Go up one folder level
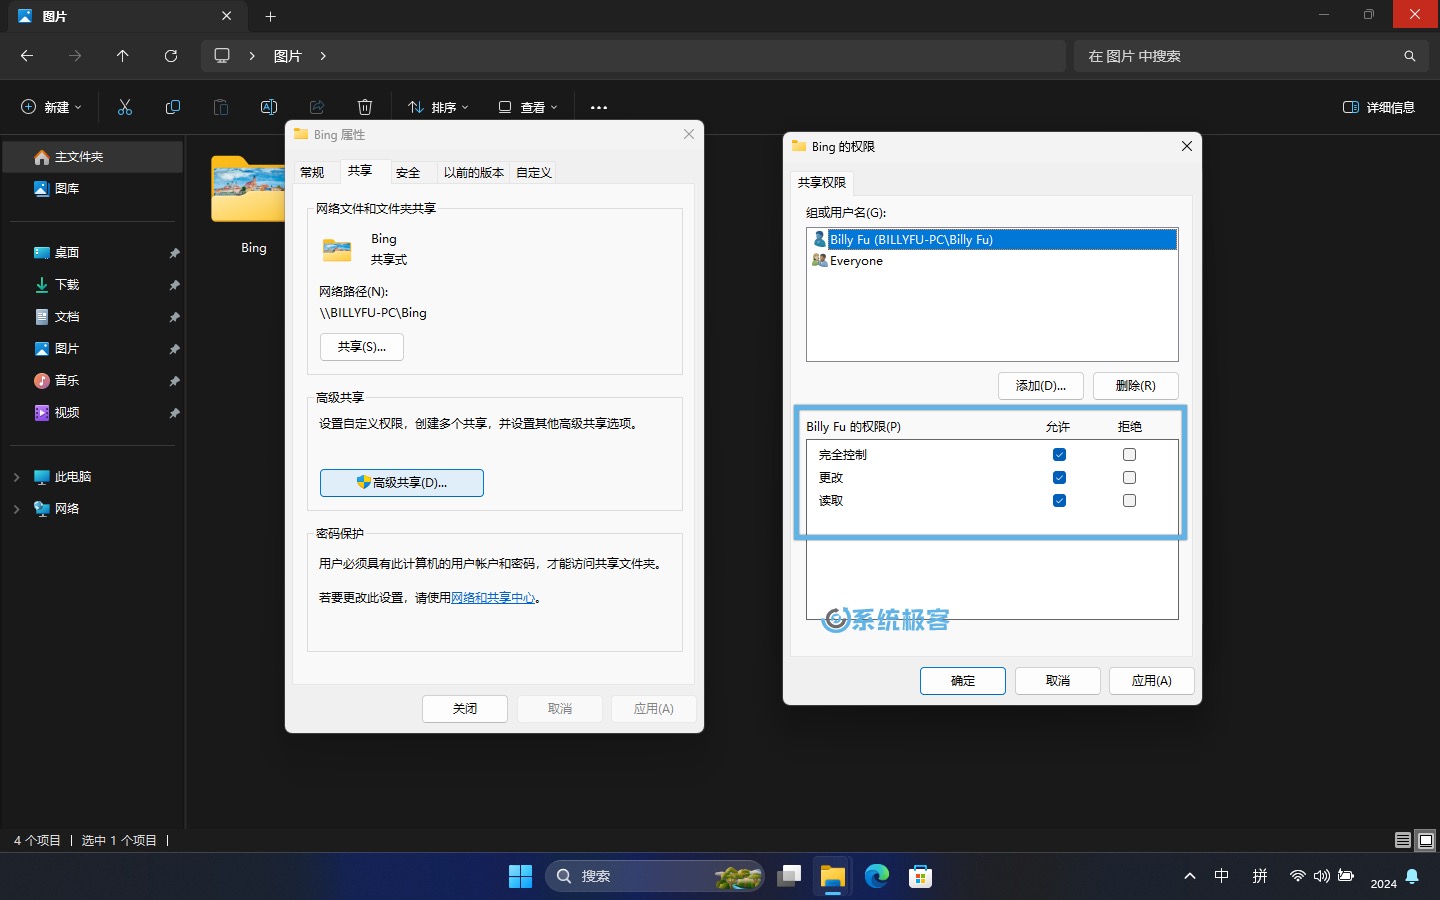1440x900 pixels. (123, 56)
